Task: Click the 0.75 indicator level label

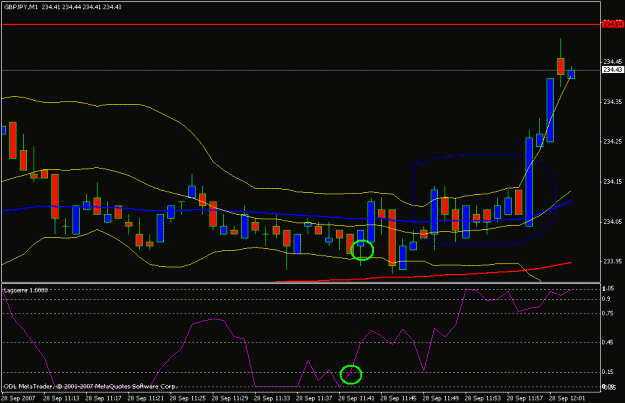Action: pos(608,314)
